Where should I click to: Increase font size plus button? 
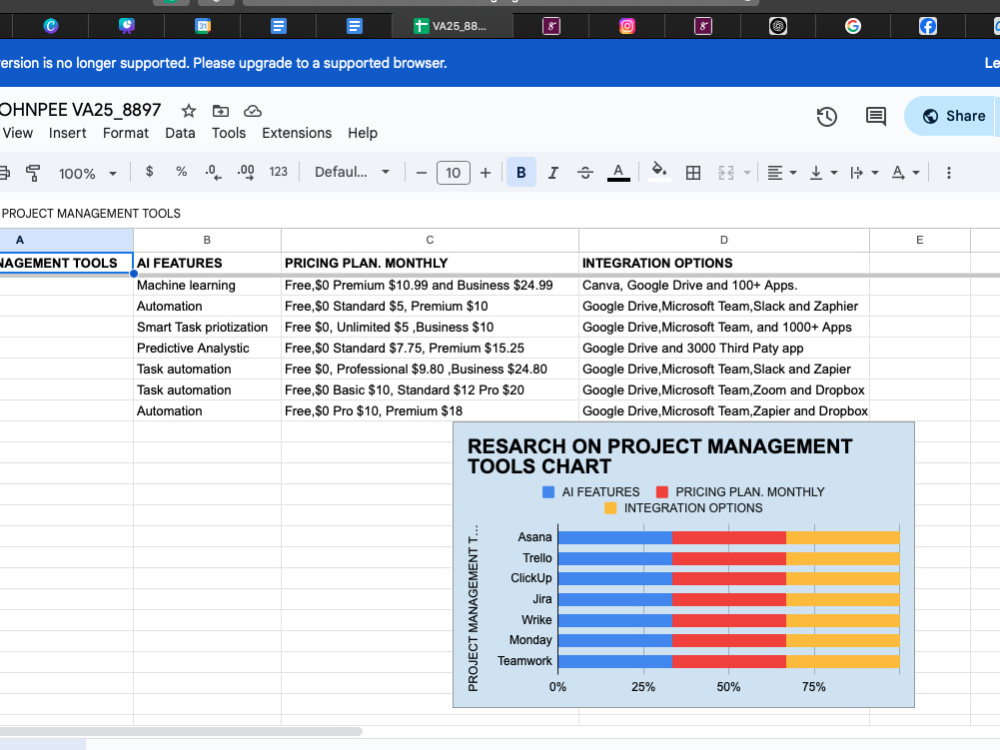(485, 173)
